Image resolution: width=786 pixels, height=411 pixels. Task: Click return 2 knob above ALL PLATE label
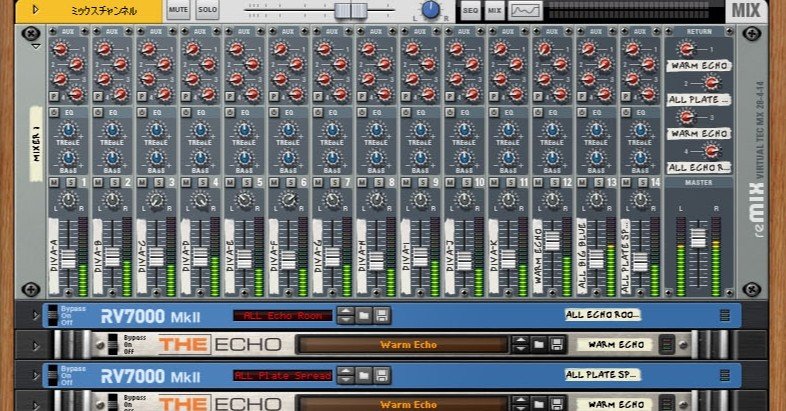(x=711, y=83)
